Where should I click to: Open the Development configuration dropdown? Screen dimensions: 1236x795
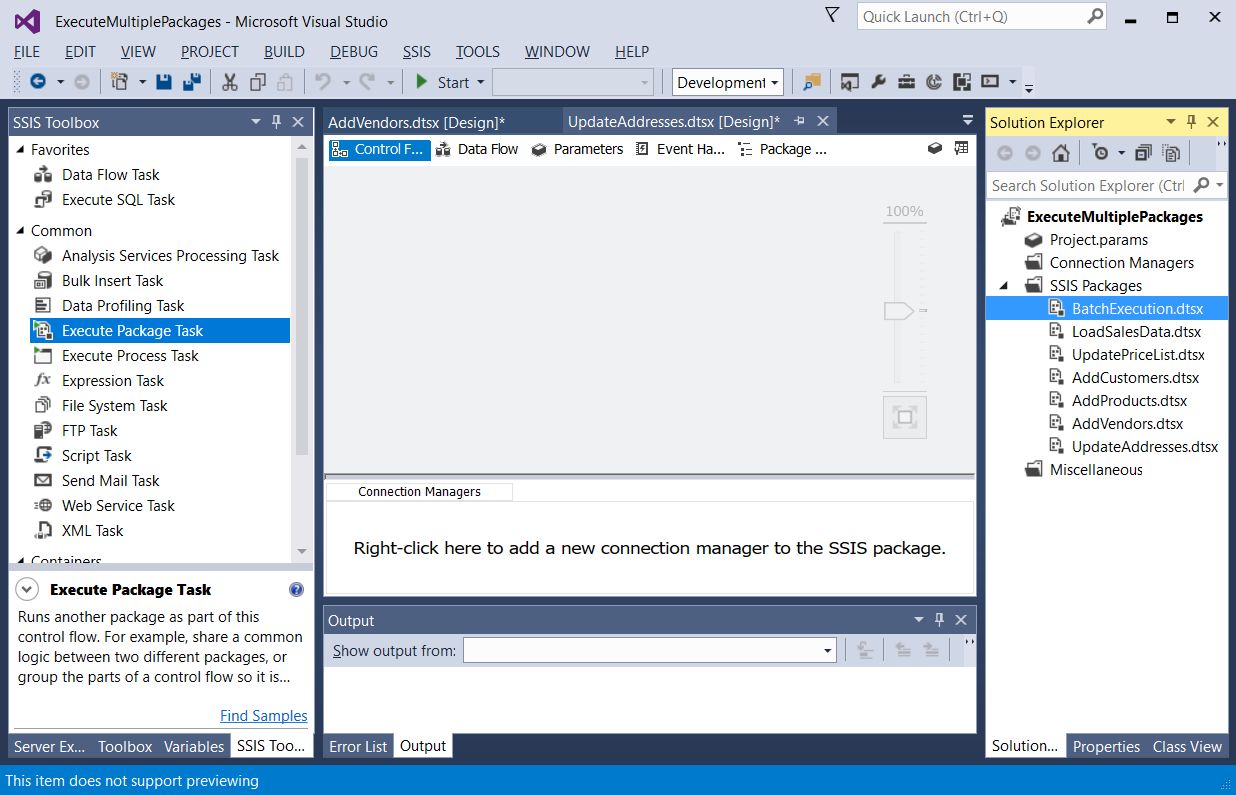pyautogui.click(x=727, y=82)
